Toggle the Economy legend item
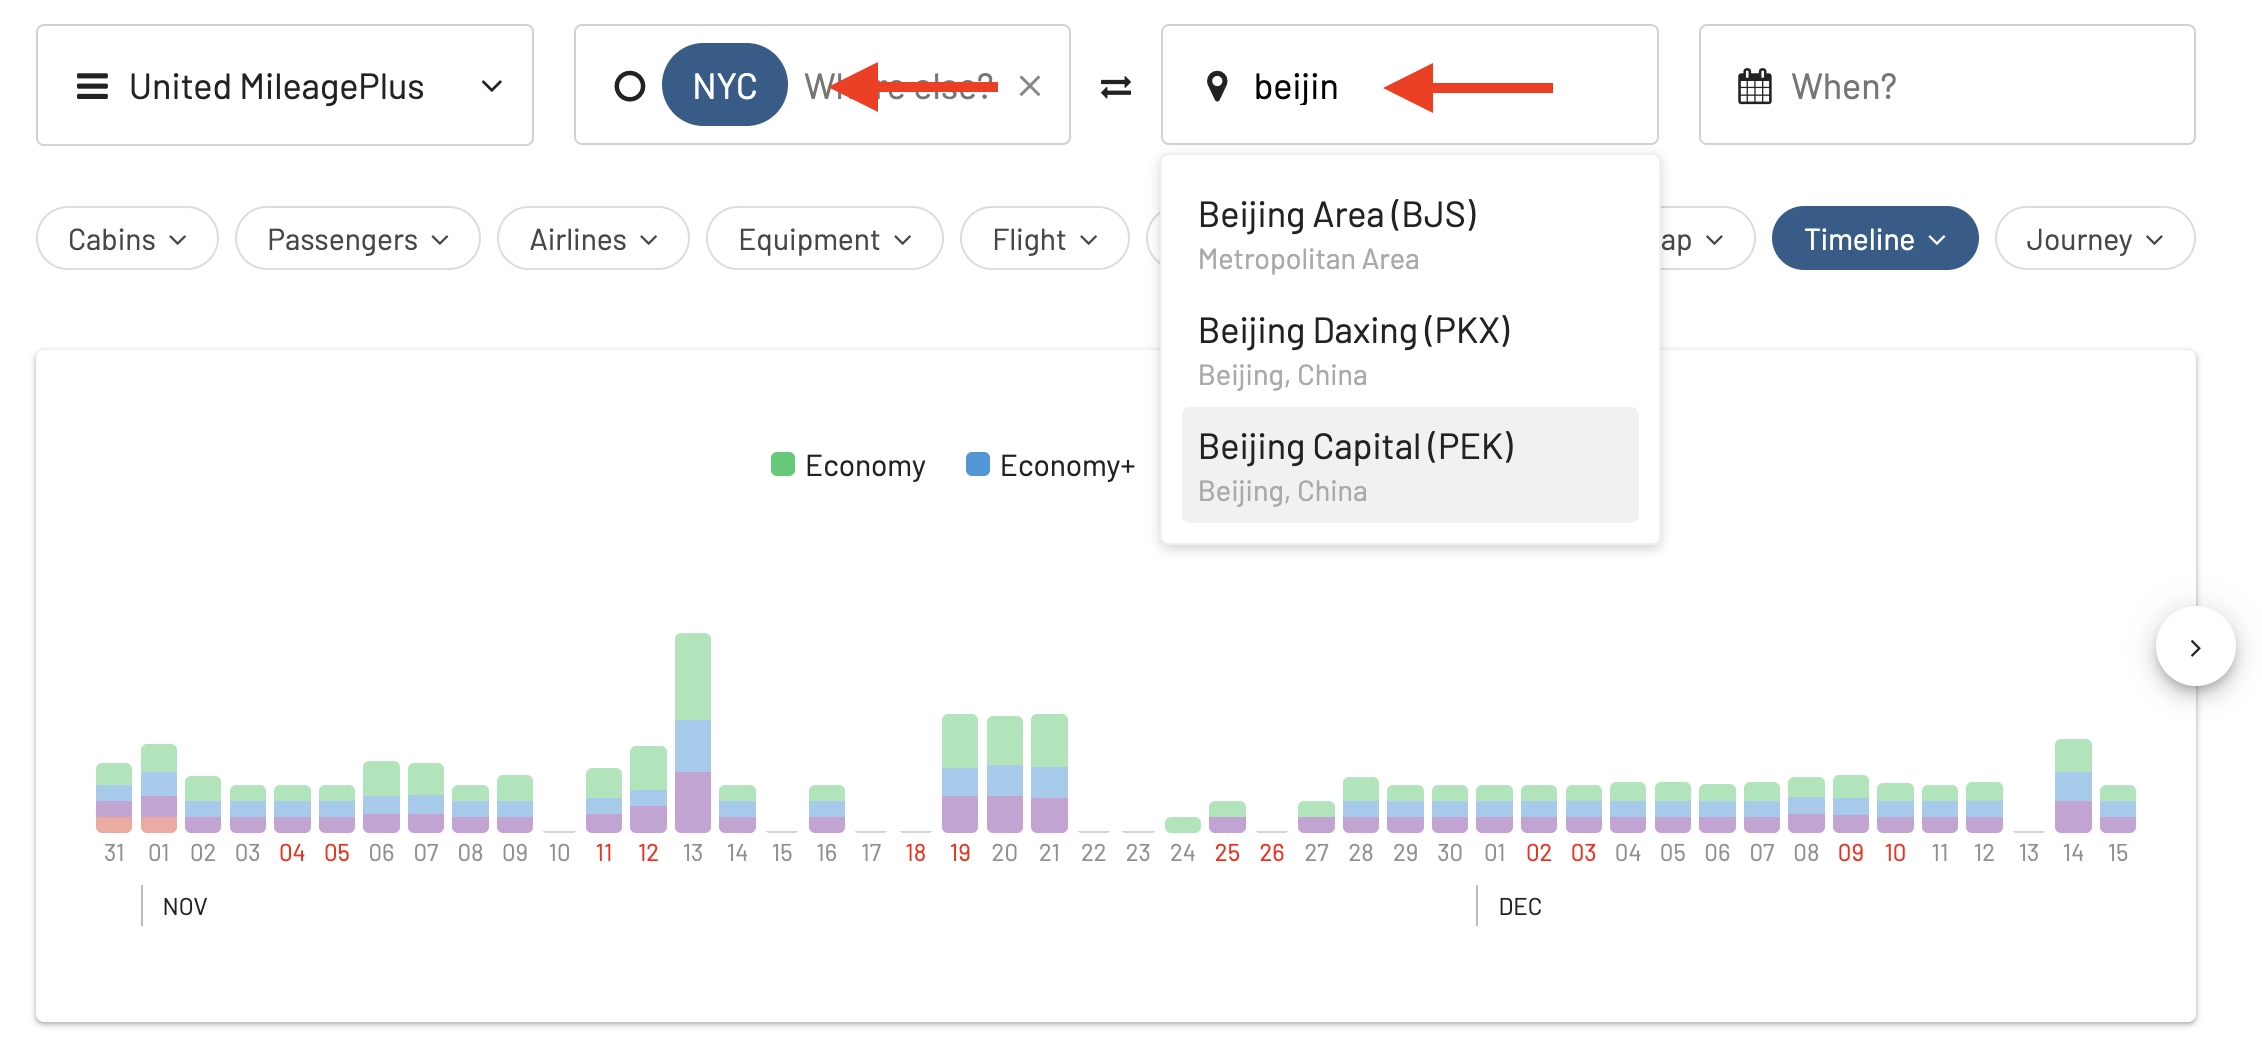 848,465
